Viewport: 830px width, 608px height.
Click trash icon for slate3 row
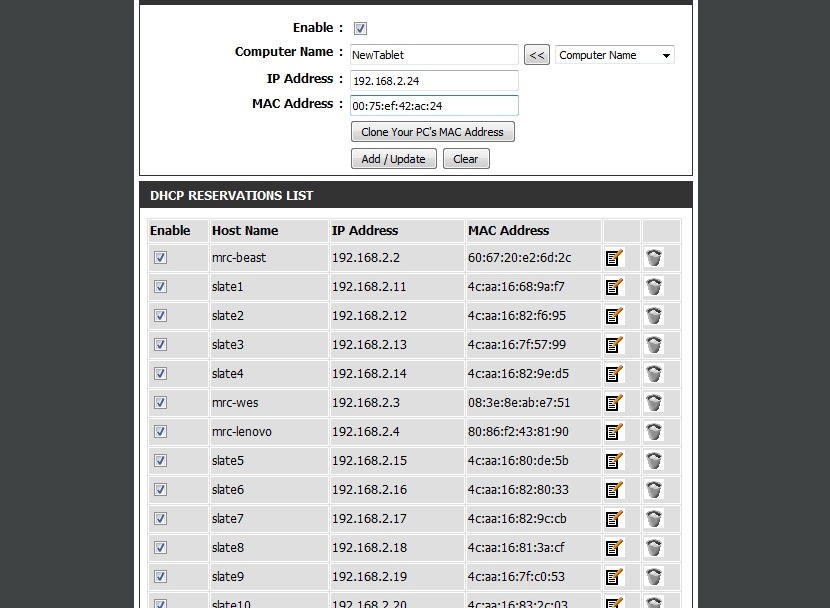click(654, 345)
